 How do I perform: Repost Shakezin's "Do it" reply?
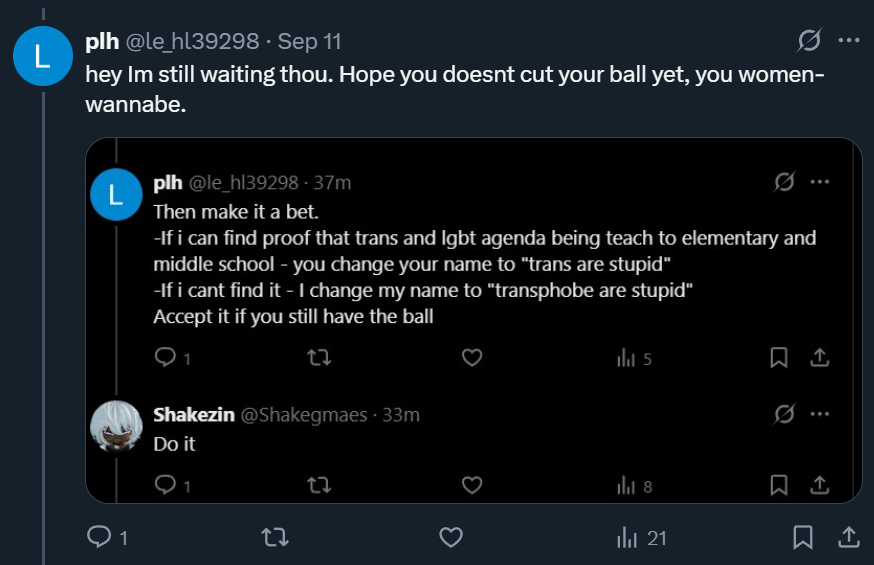(319, 486)
